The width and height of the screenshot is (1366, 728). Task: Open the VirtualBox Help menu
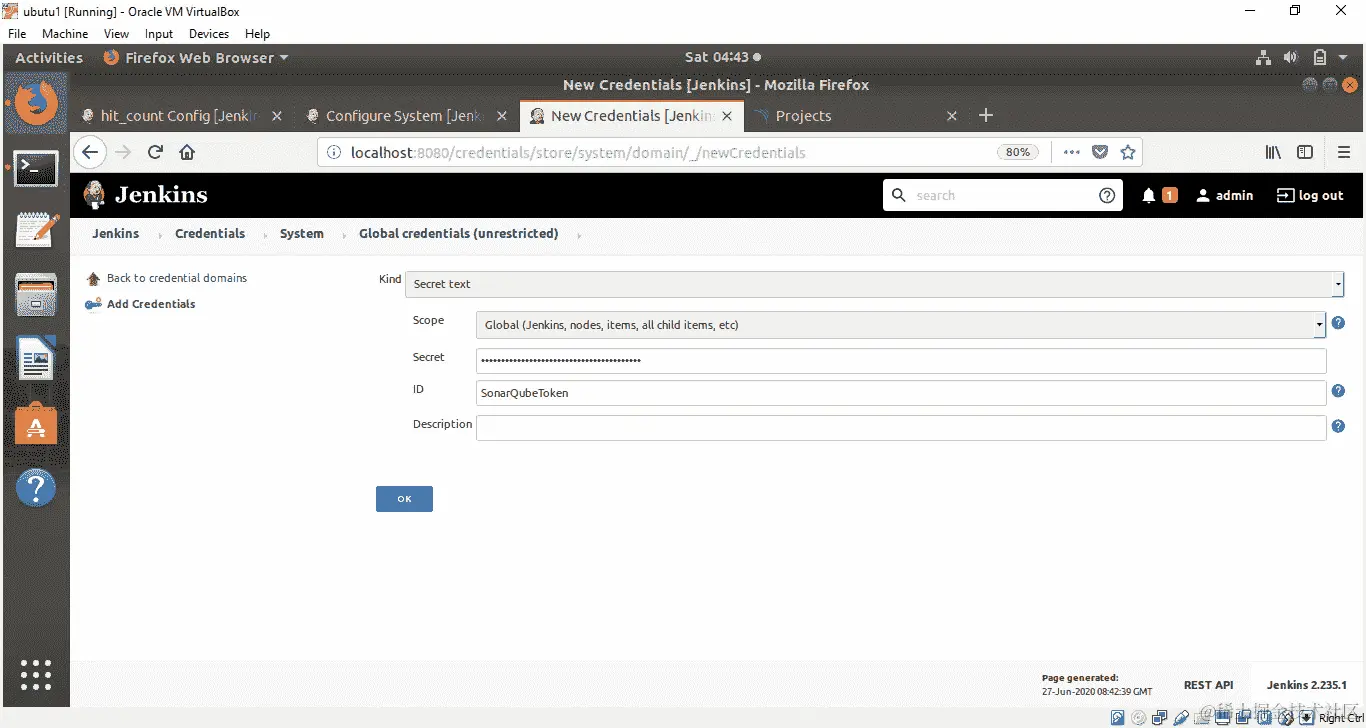click(x=258, y=34)
